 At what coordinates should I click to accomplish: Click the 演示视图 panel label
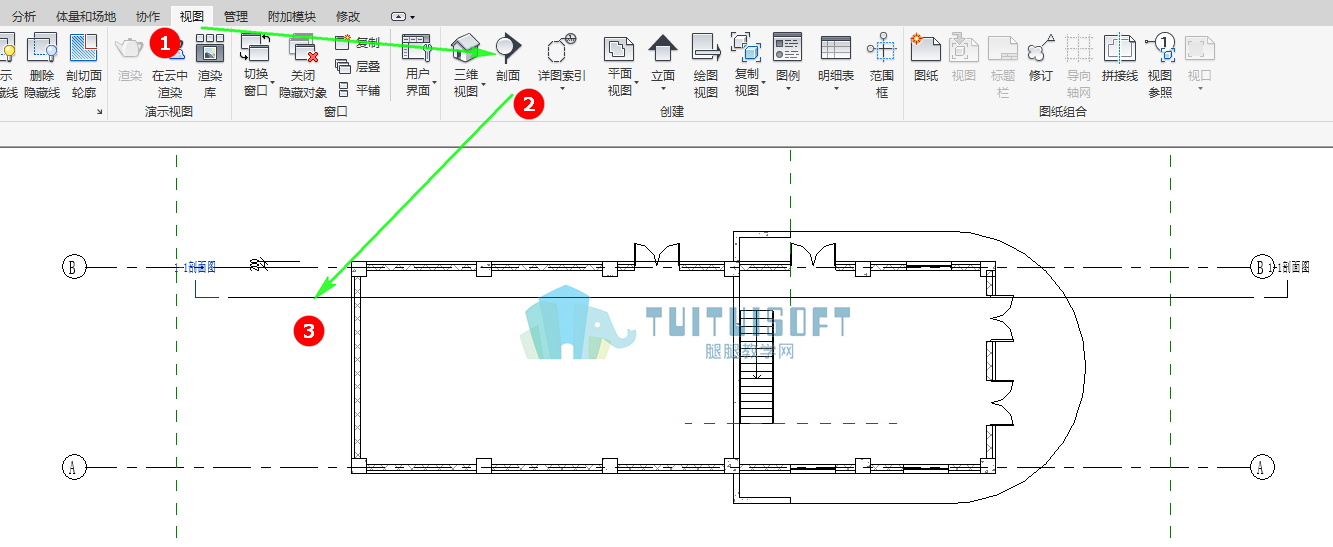click(169, 112)
